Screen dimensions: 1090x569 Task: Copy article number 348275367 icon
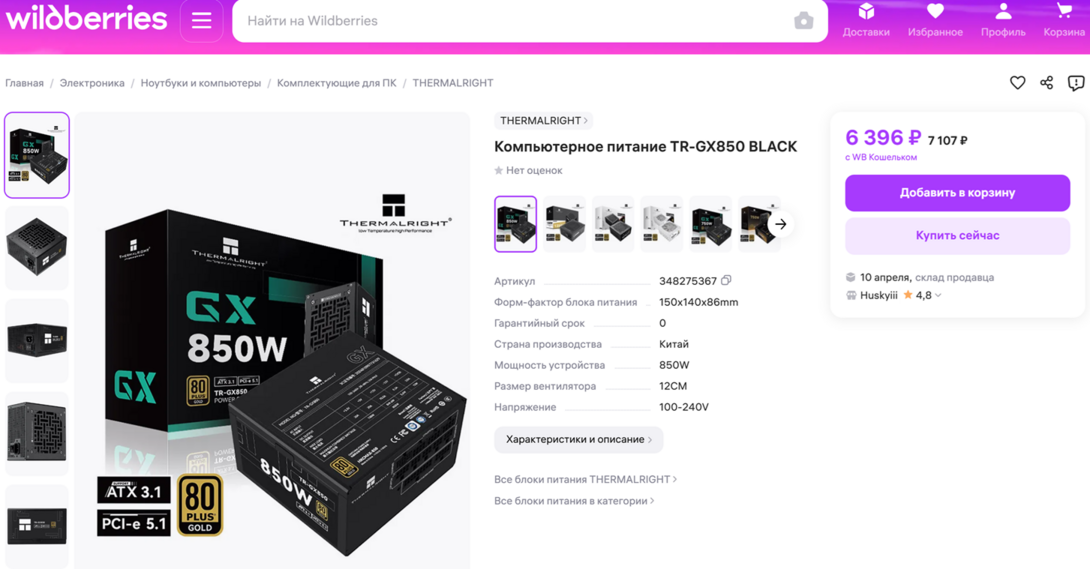tap(726, 281)
